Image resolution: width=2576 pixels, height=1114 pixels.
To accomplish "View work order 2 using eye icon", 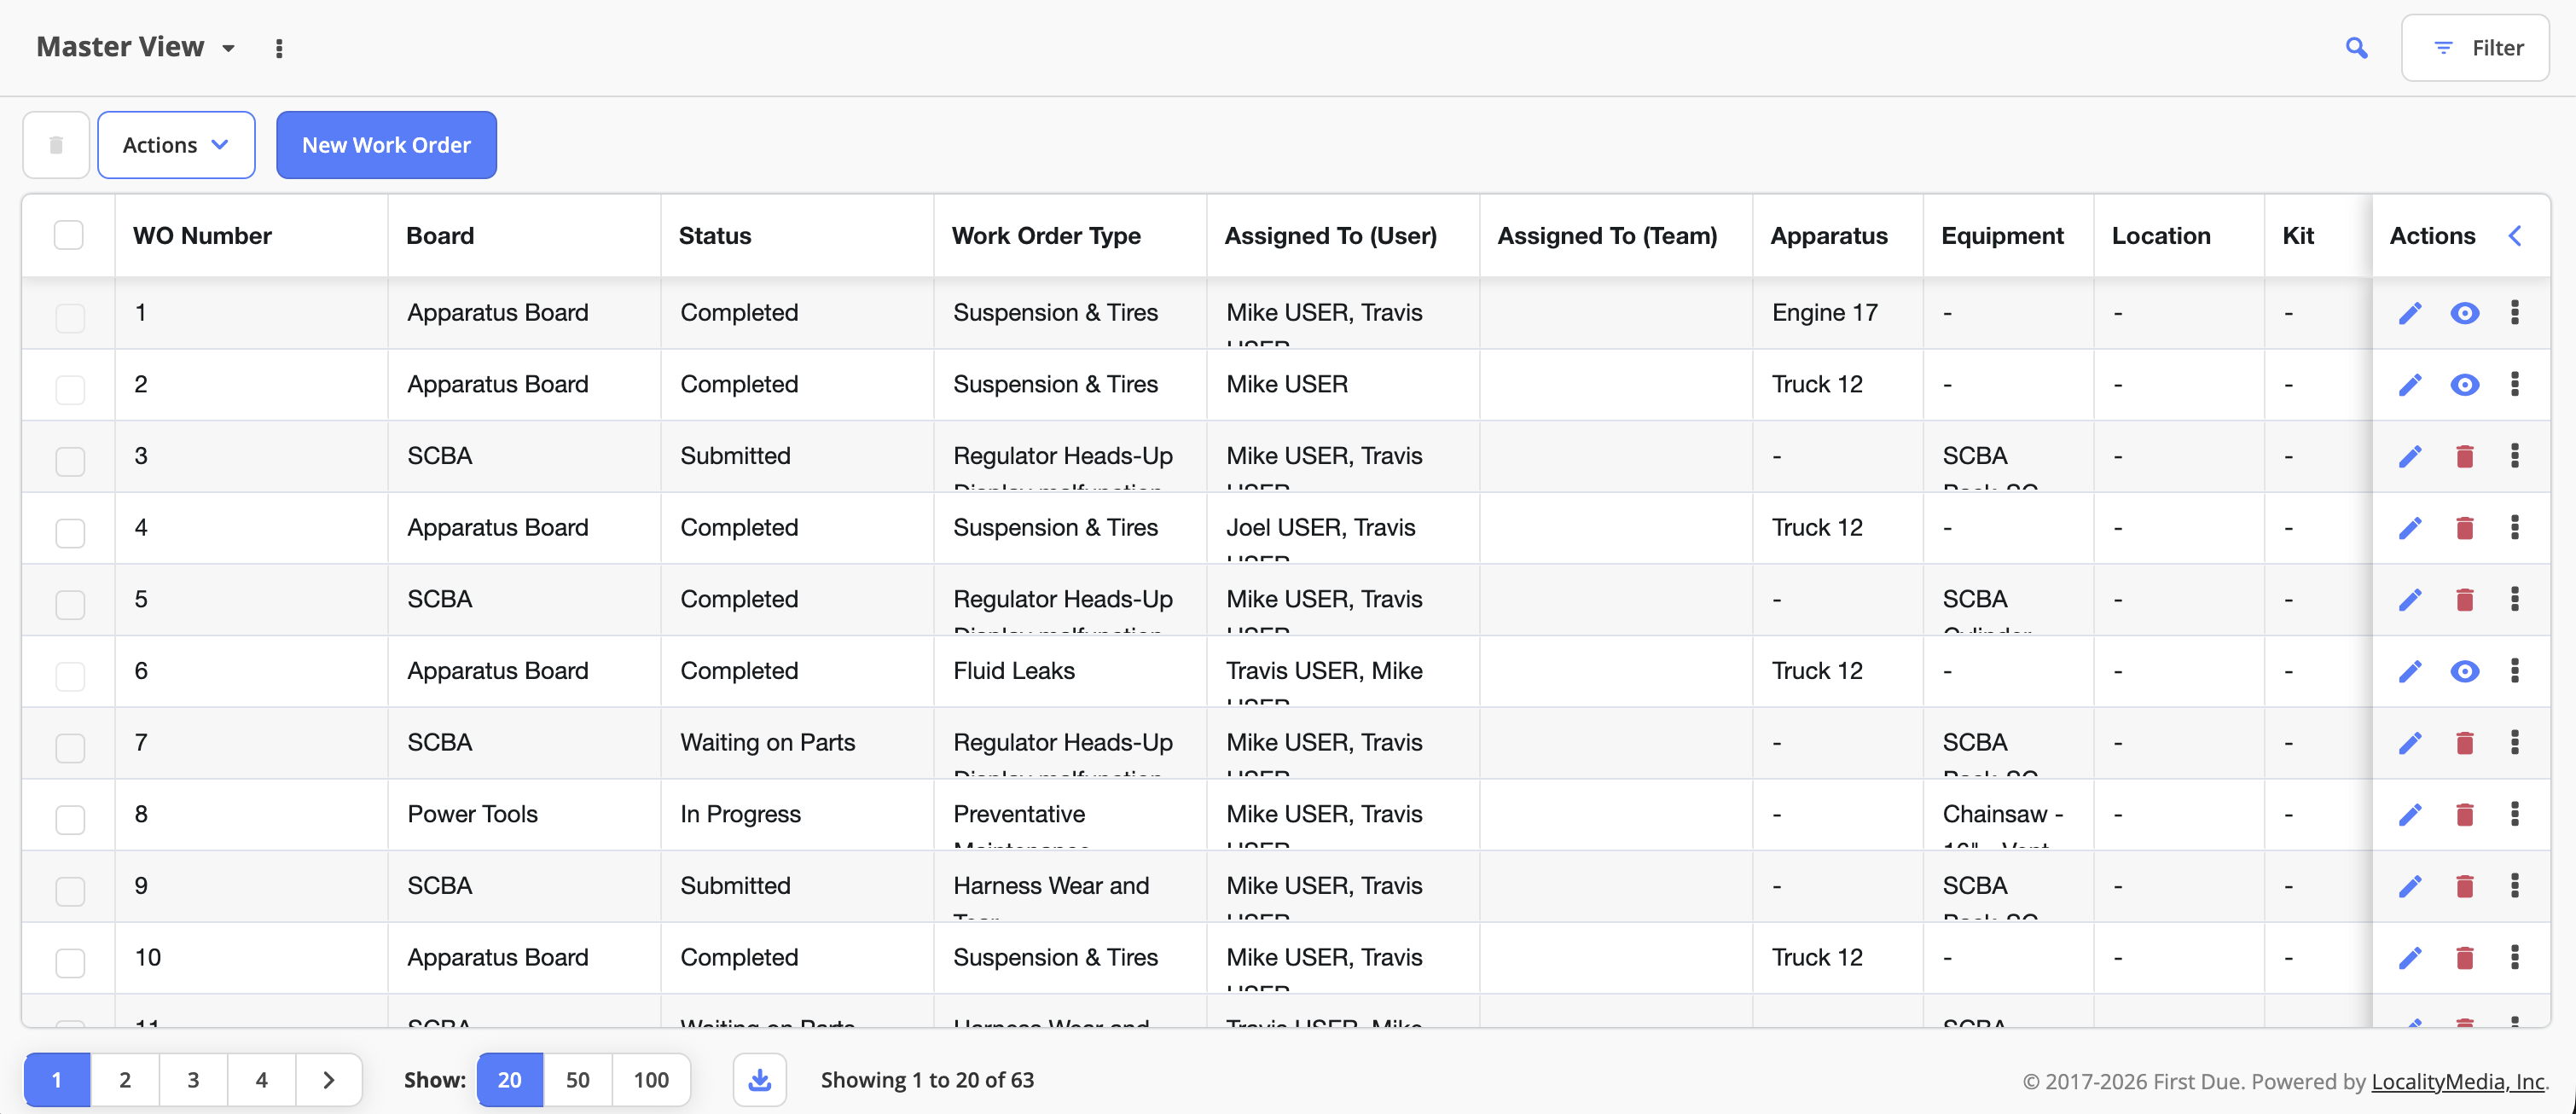I will pos(2464,385).
